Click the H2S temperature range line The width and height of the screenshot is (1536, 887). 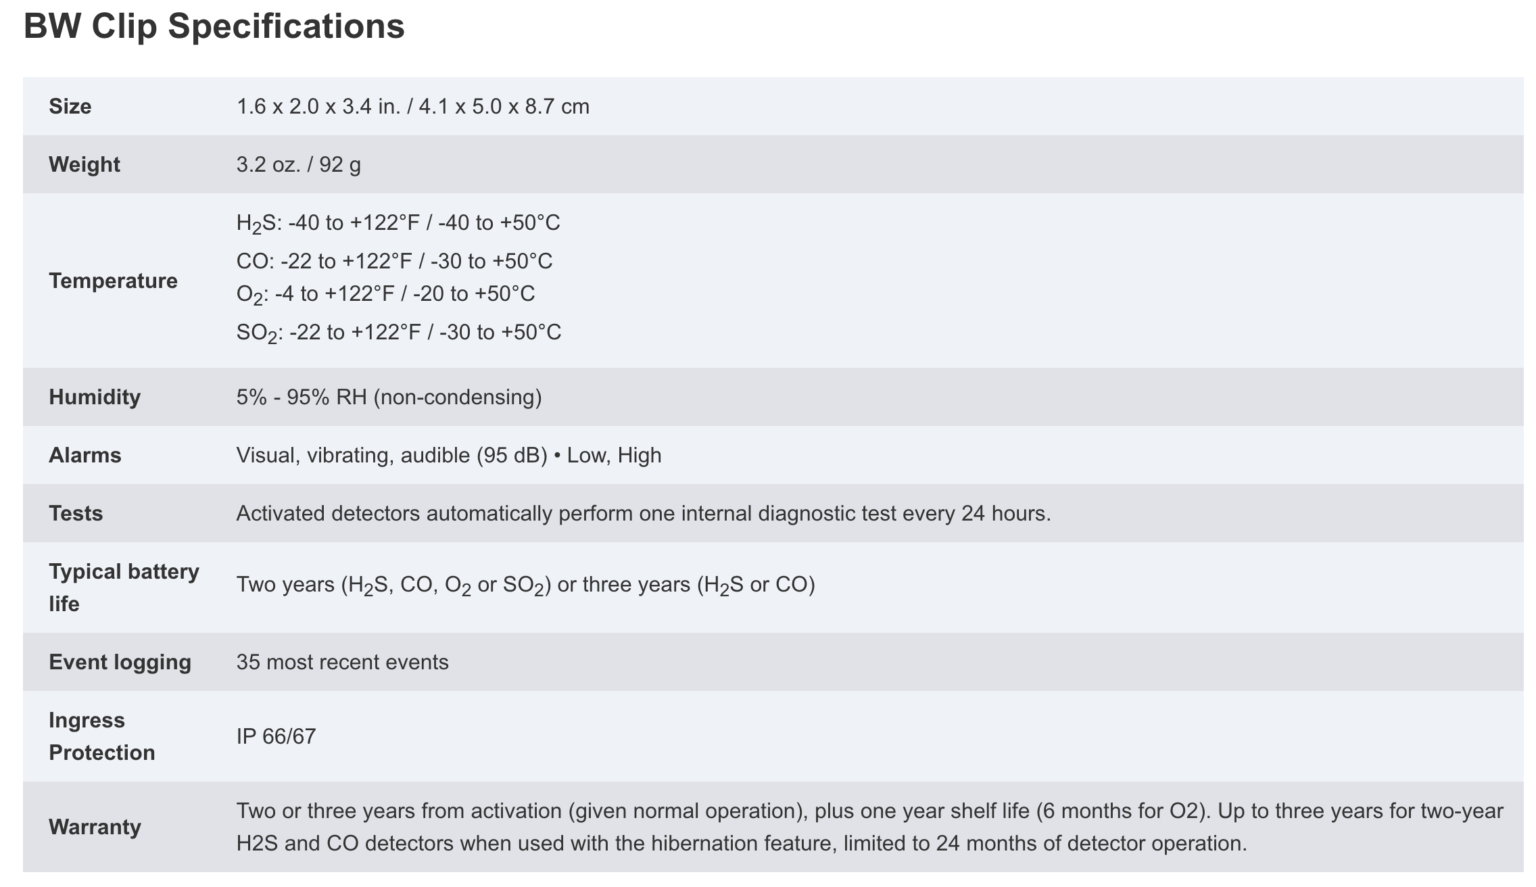click(x=398, y=223)
